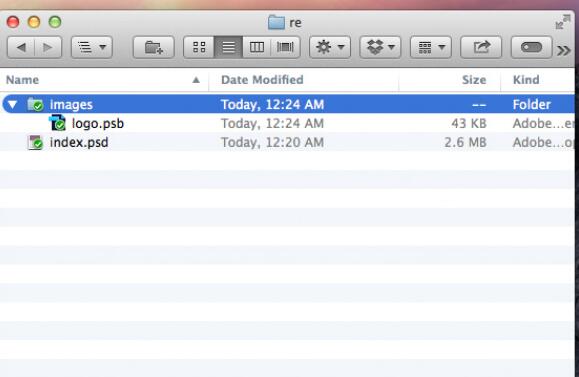Viewport: 579px width, 377px height.
Task: Select the images folder icon
Action: (35, 104)
